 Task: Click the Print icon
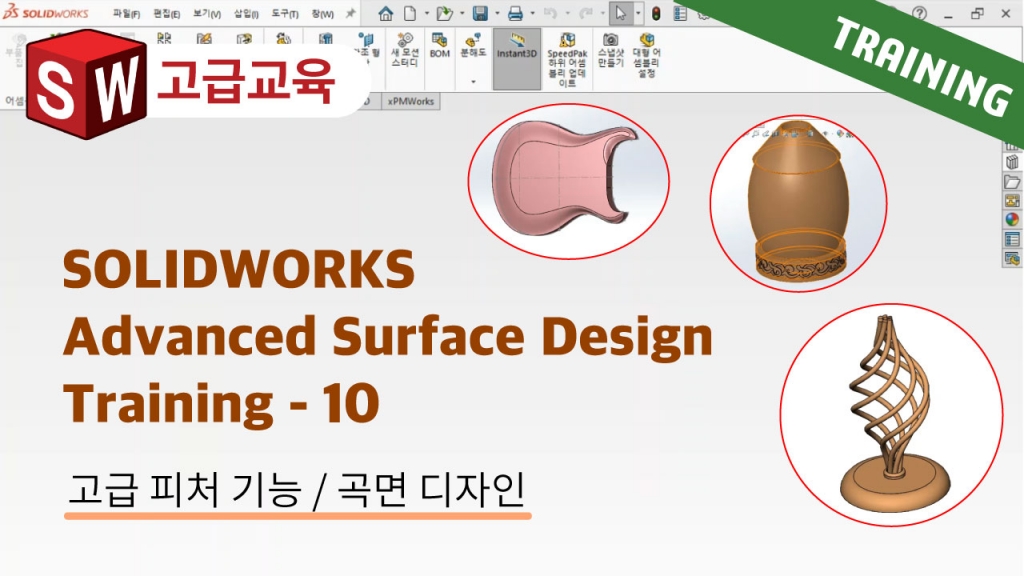click(x=515, y=13)
